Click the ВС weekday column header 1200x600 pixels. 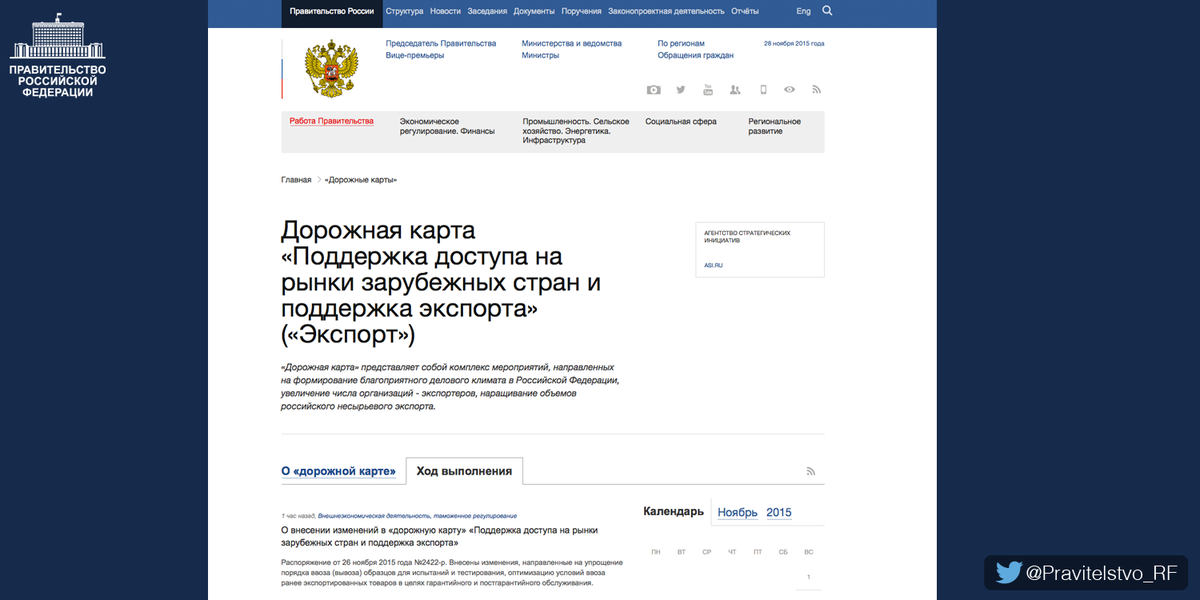808,552
